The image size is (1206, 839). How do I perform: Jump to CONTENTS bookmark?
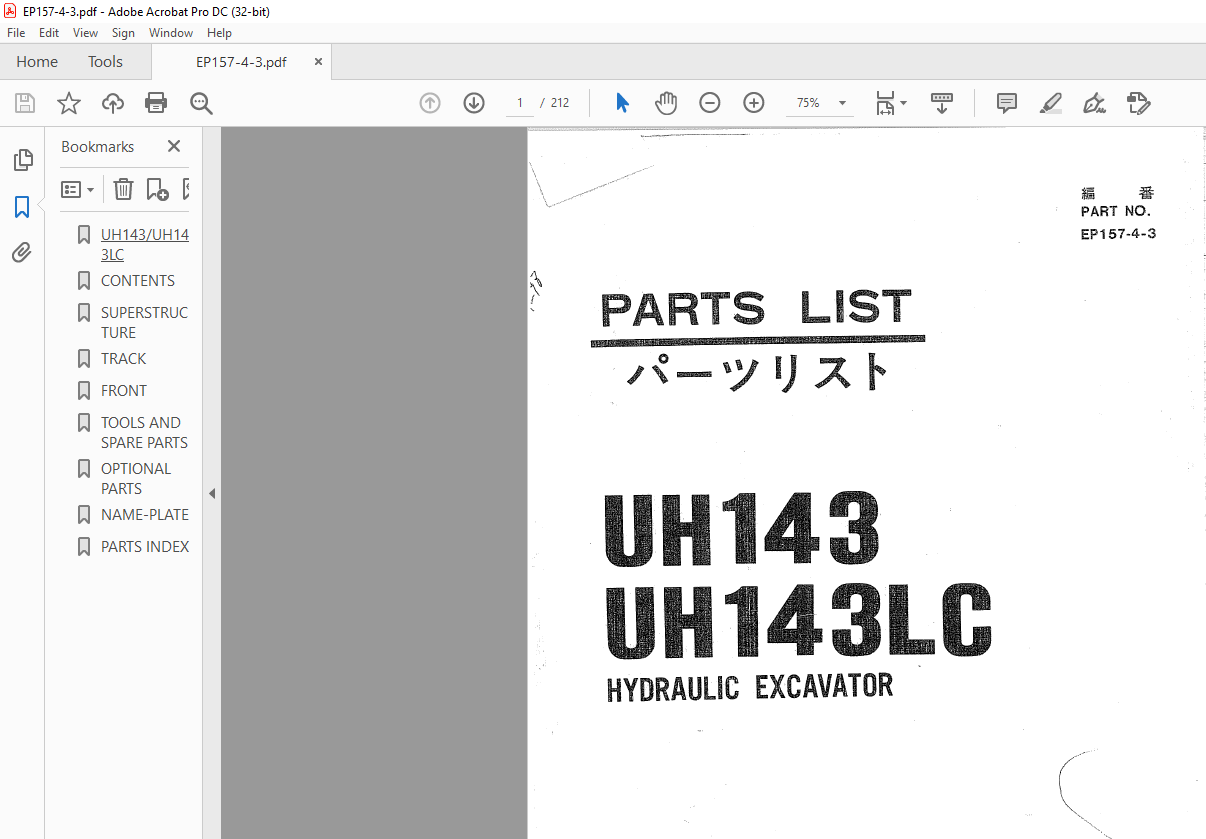pos(138,281)
